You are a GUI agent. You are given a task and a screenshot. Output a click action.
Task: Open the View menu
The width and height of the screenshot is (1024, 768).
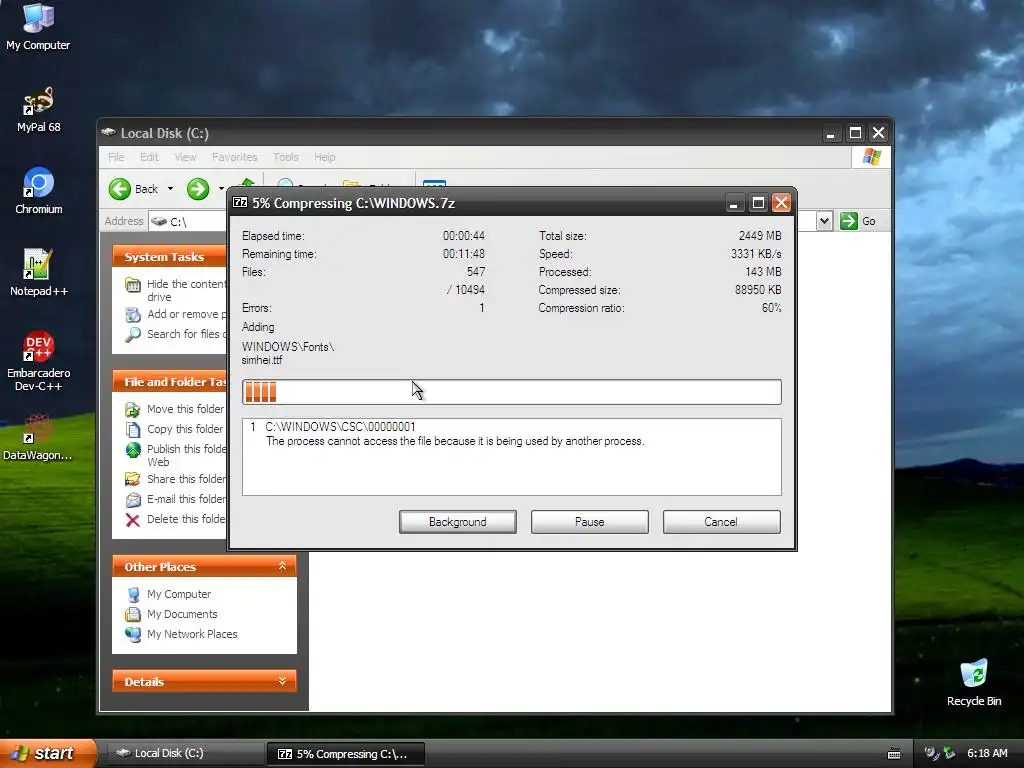coord(185,157)
